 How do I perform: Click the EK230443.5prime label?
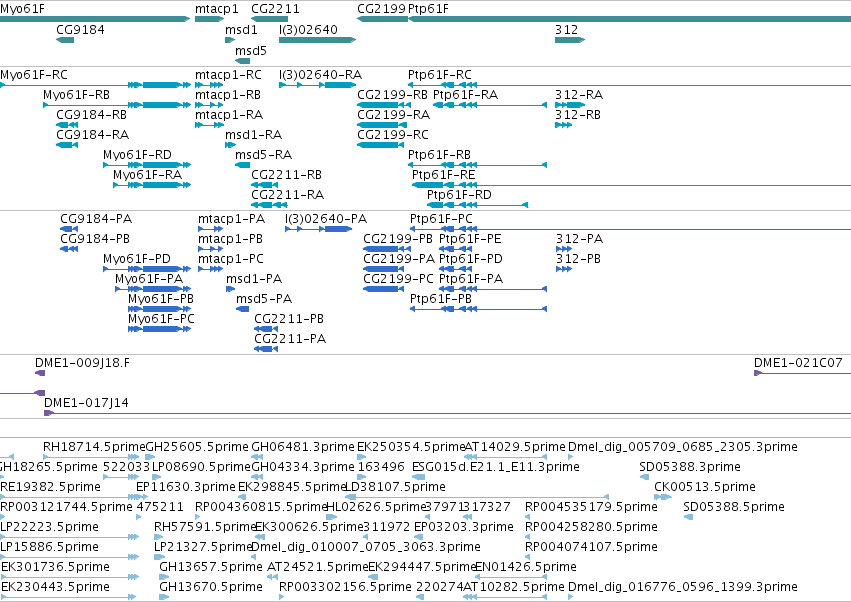coord(55,587)
